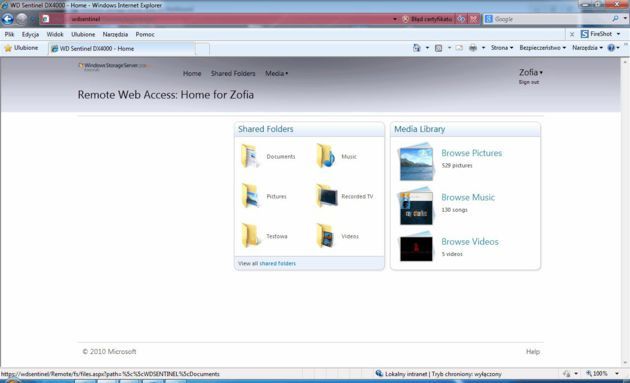
Task: Click the Print icon in command bar
Action: 473,48
